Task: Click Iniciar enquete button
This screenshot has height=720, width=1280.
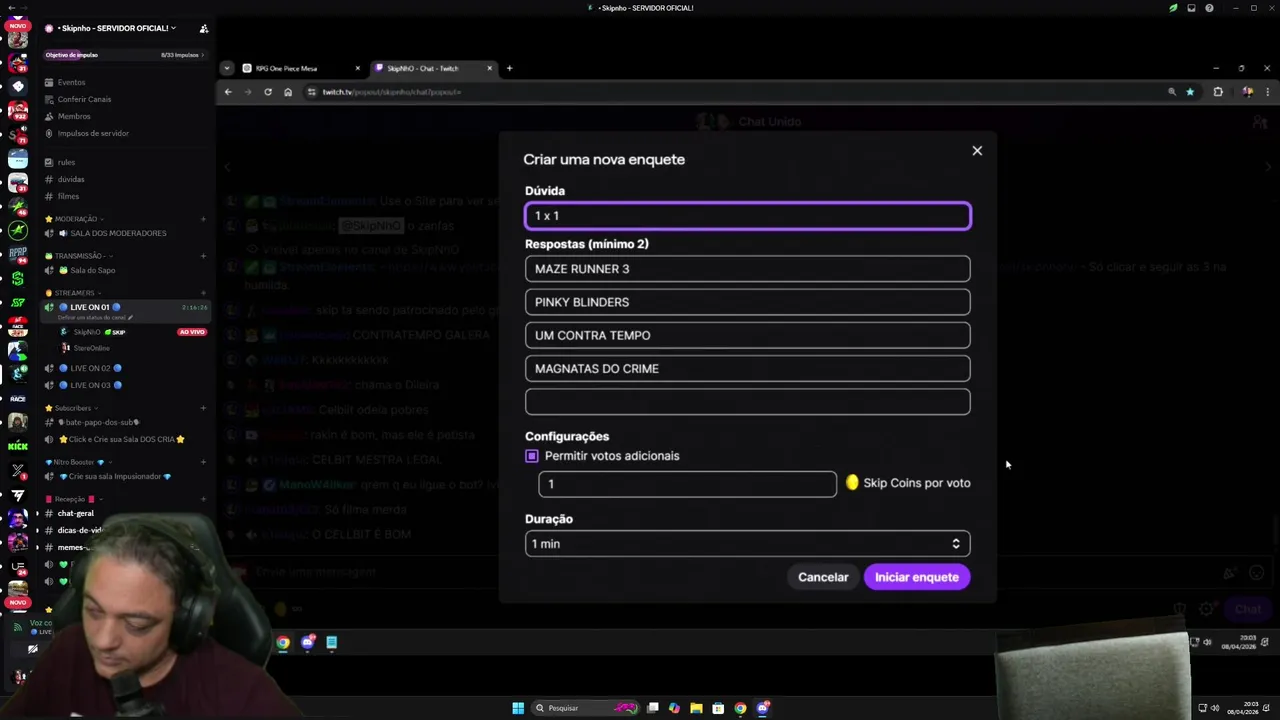Action: [916, 577]
